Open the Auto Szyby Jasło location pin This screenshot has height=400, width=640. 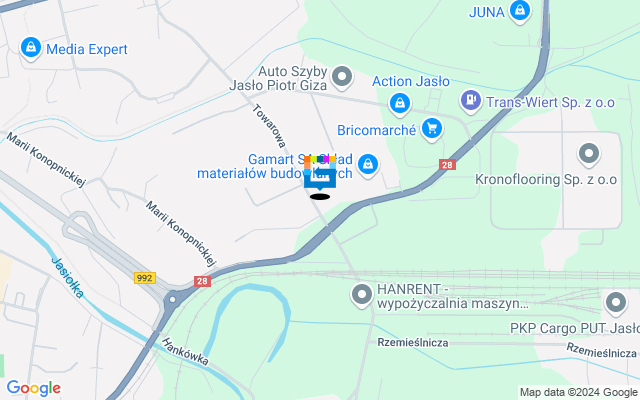342,77
